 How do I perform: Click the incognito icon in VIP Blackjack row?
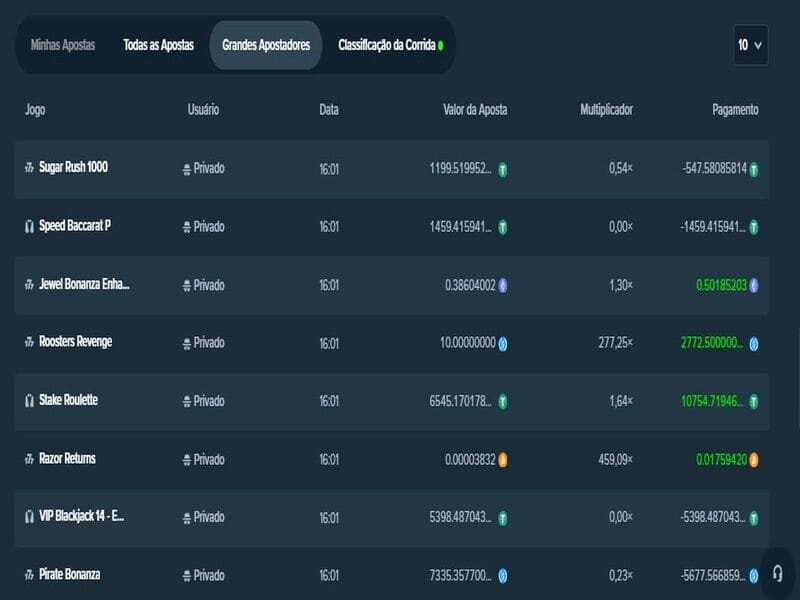(187, 518)
